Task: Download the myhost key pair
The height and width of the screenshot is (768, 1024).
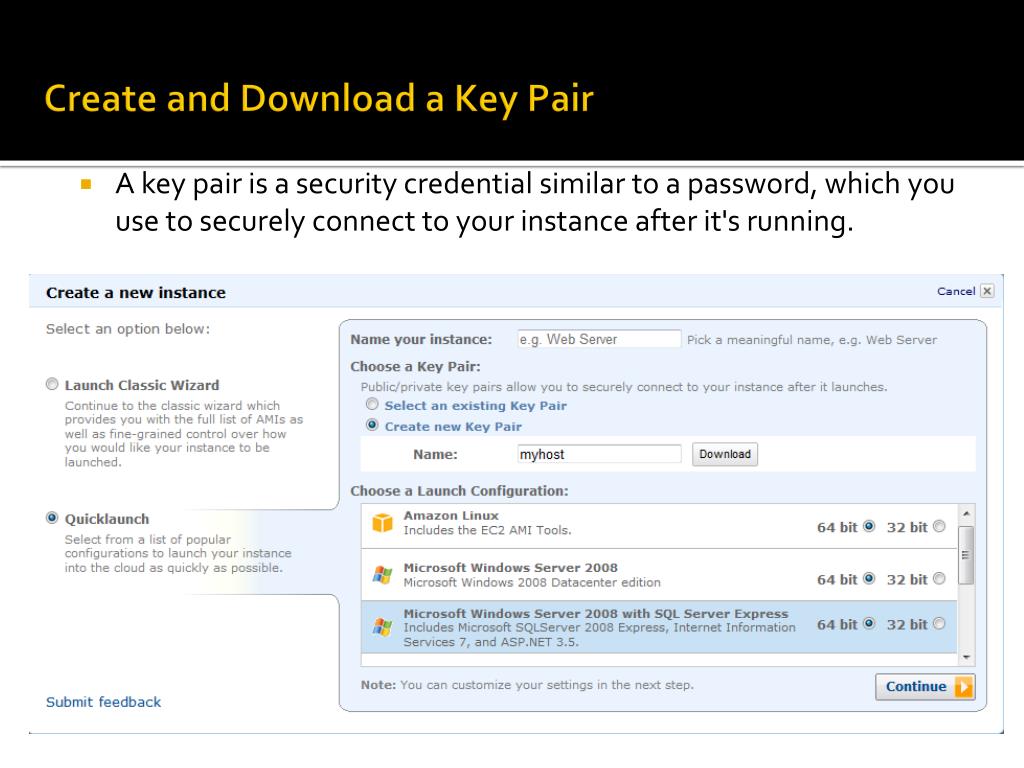Action: pos(725,454)
